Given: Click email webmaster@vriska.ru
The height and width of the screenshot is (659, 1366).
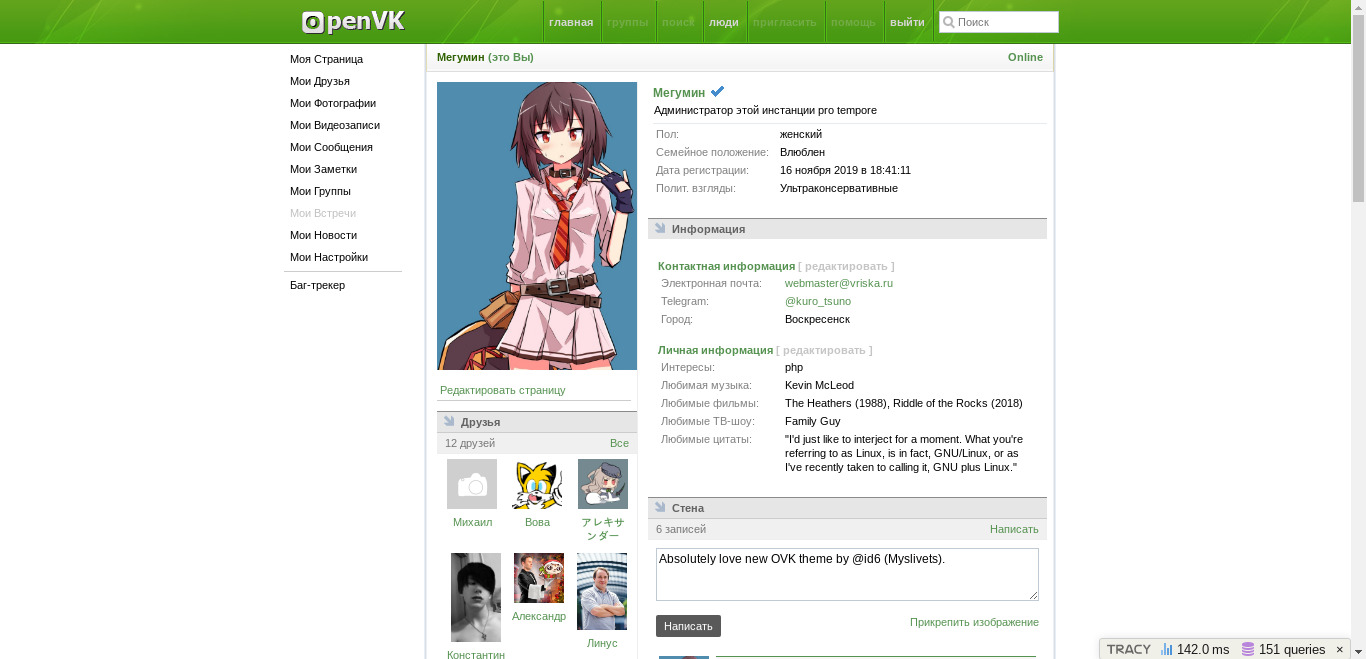Looking at the screenshot, I should coord(839,283).
